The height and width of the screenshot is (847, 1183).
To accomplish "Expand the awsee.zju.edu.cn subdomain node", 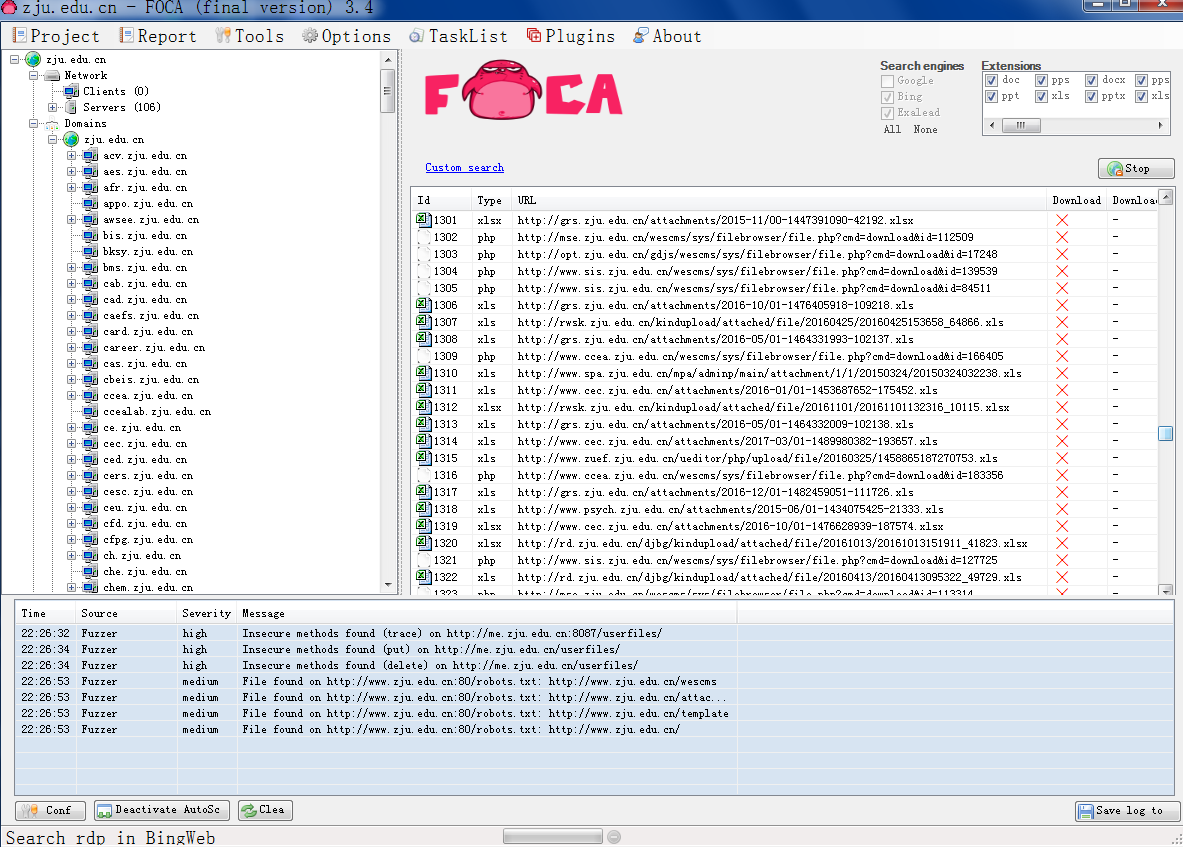I will 72,219.
